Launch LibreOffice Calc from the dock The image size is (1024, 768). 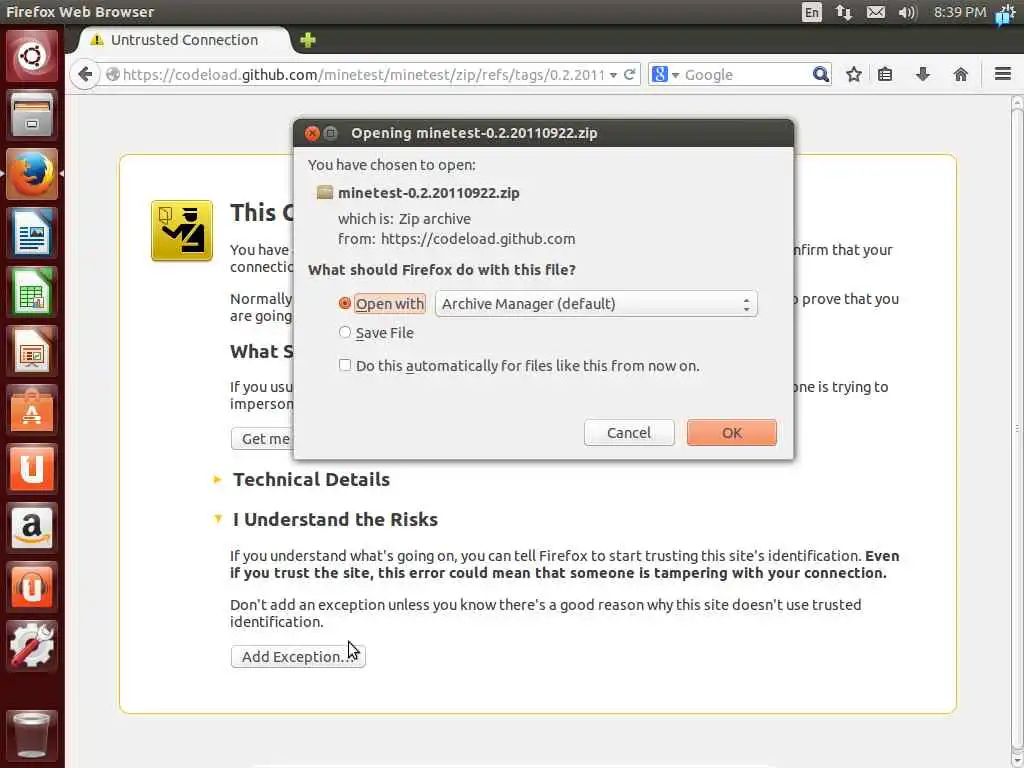coord(31,291)
